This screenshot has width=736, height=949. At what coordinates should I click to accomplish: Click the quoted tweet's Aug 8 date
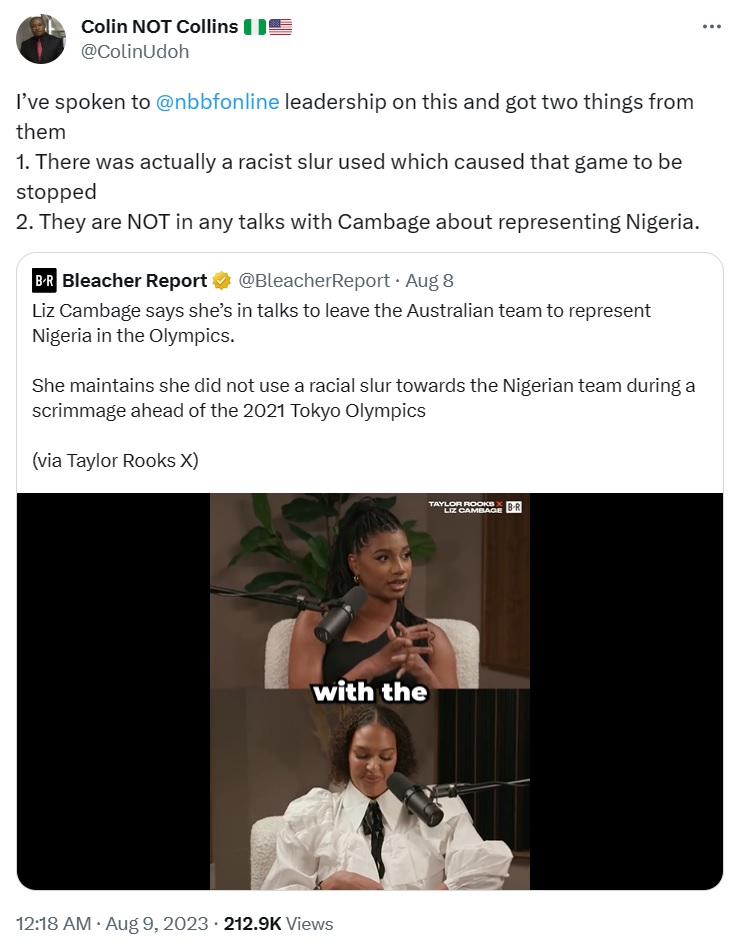pos(429,281)
